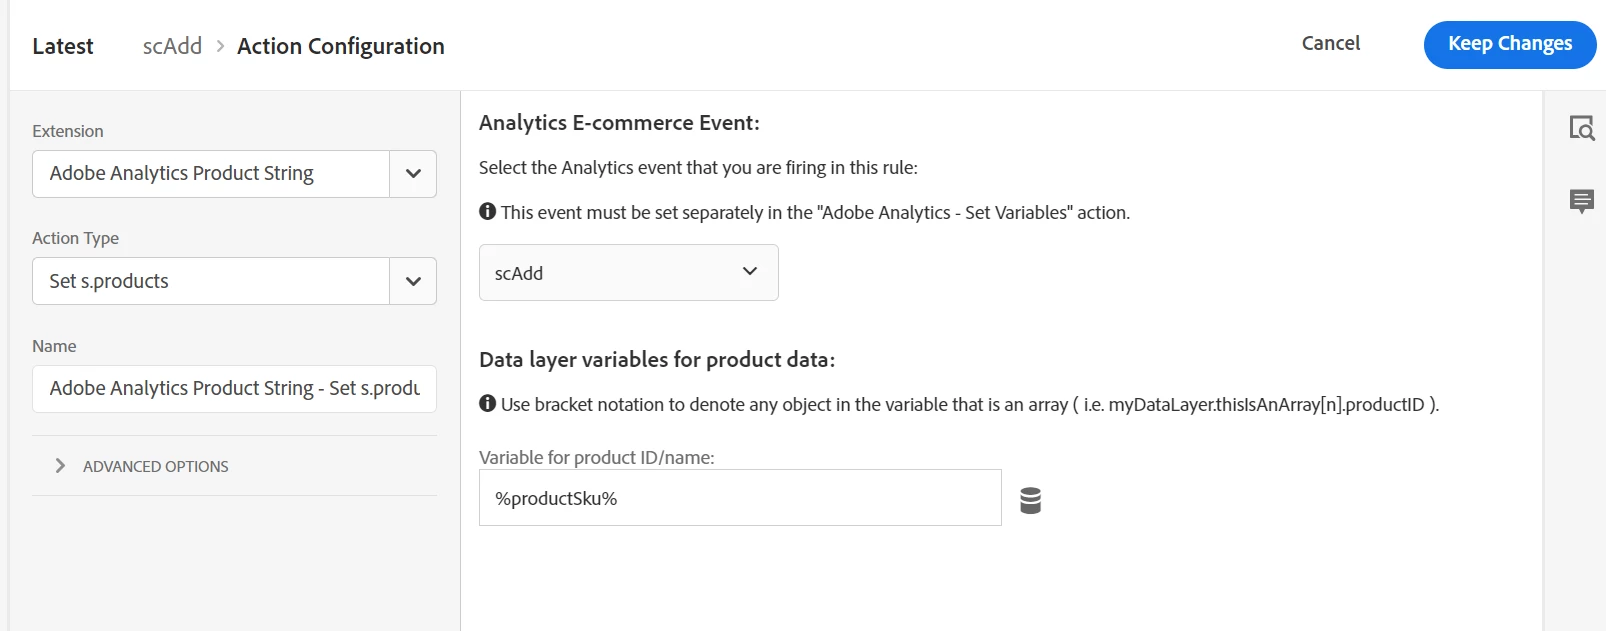Image resolution: width=1606 pixels, height=631 pixels.
Task: Click the rule search icon in right sidebar
Action: coord(1581,128)
